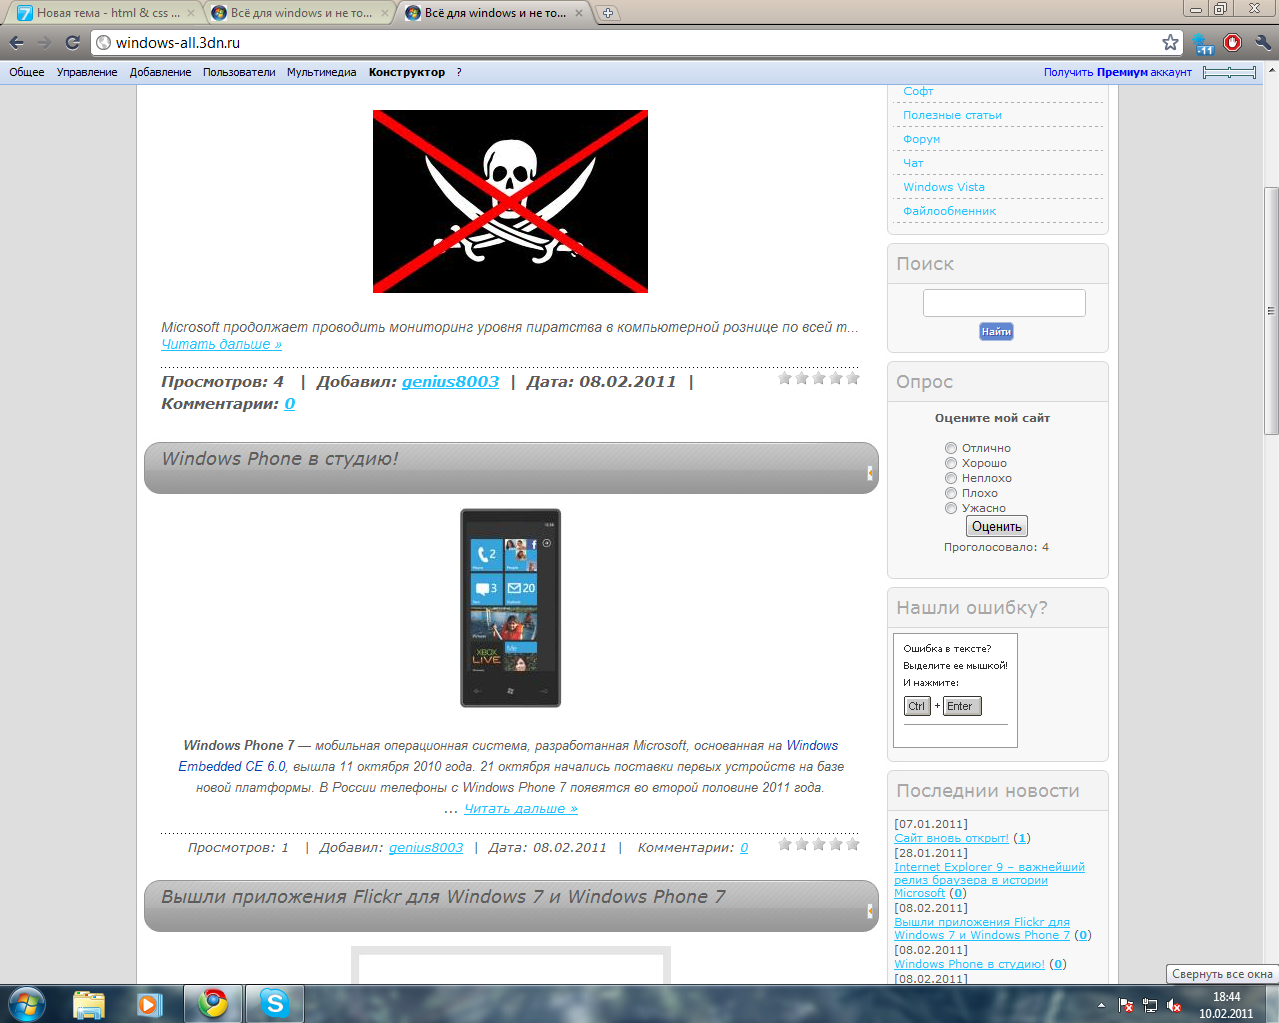Expand the 'Мультимедиа' menu
This screenshot has width=1279, height=1023.
(x=321, y=72)
